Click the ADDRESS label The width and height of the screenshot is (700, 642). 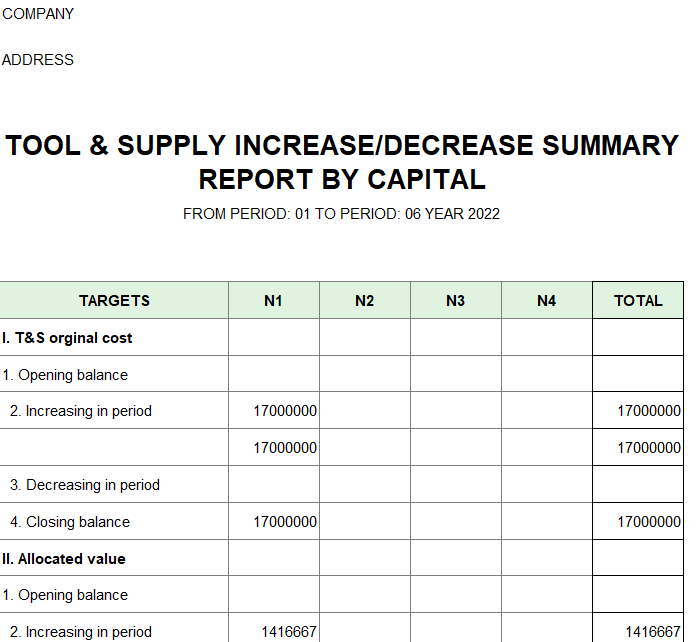[x=38, y=60]
